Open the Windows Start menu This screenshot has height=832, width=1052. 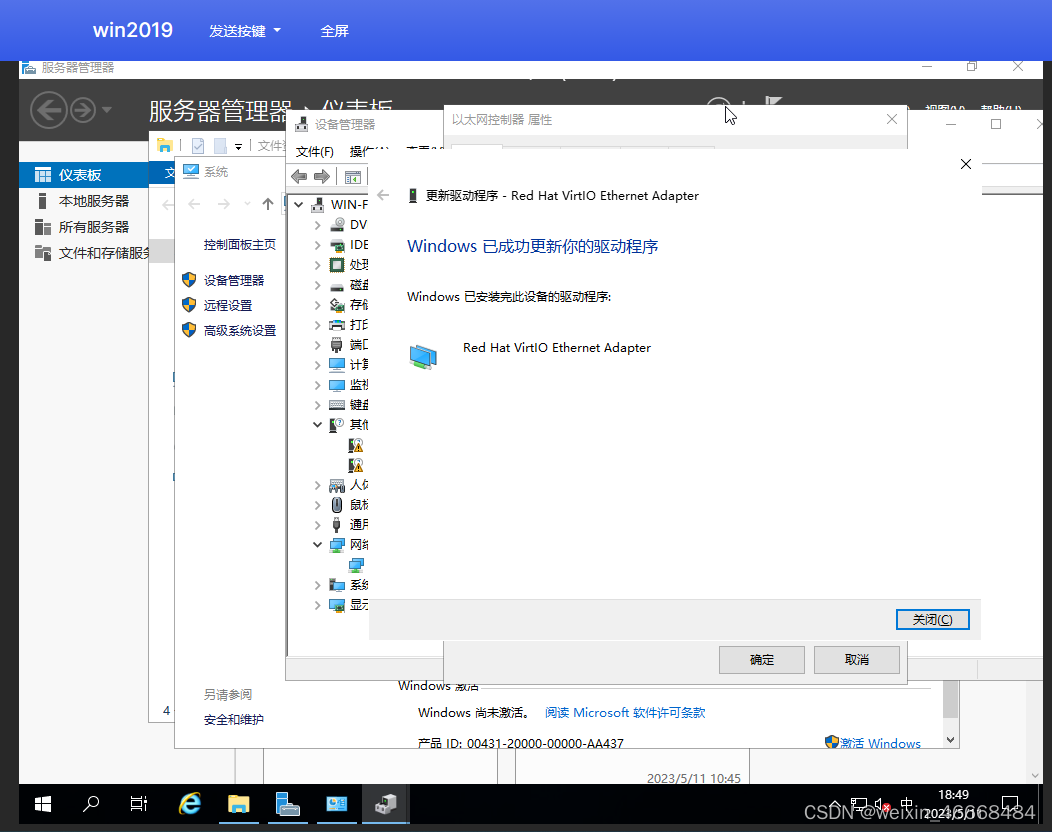(43, 804)
